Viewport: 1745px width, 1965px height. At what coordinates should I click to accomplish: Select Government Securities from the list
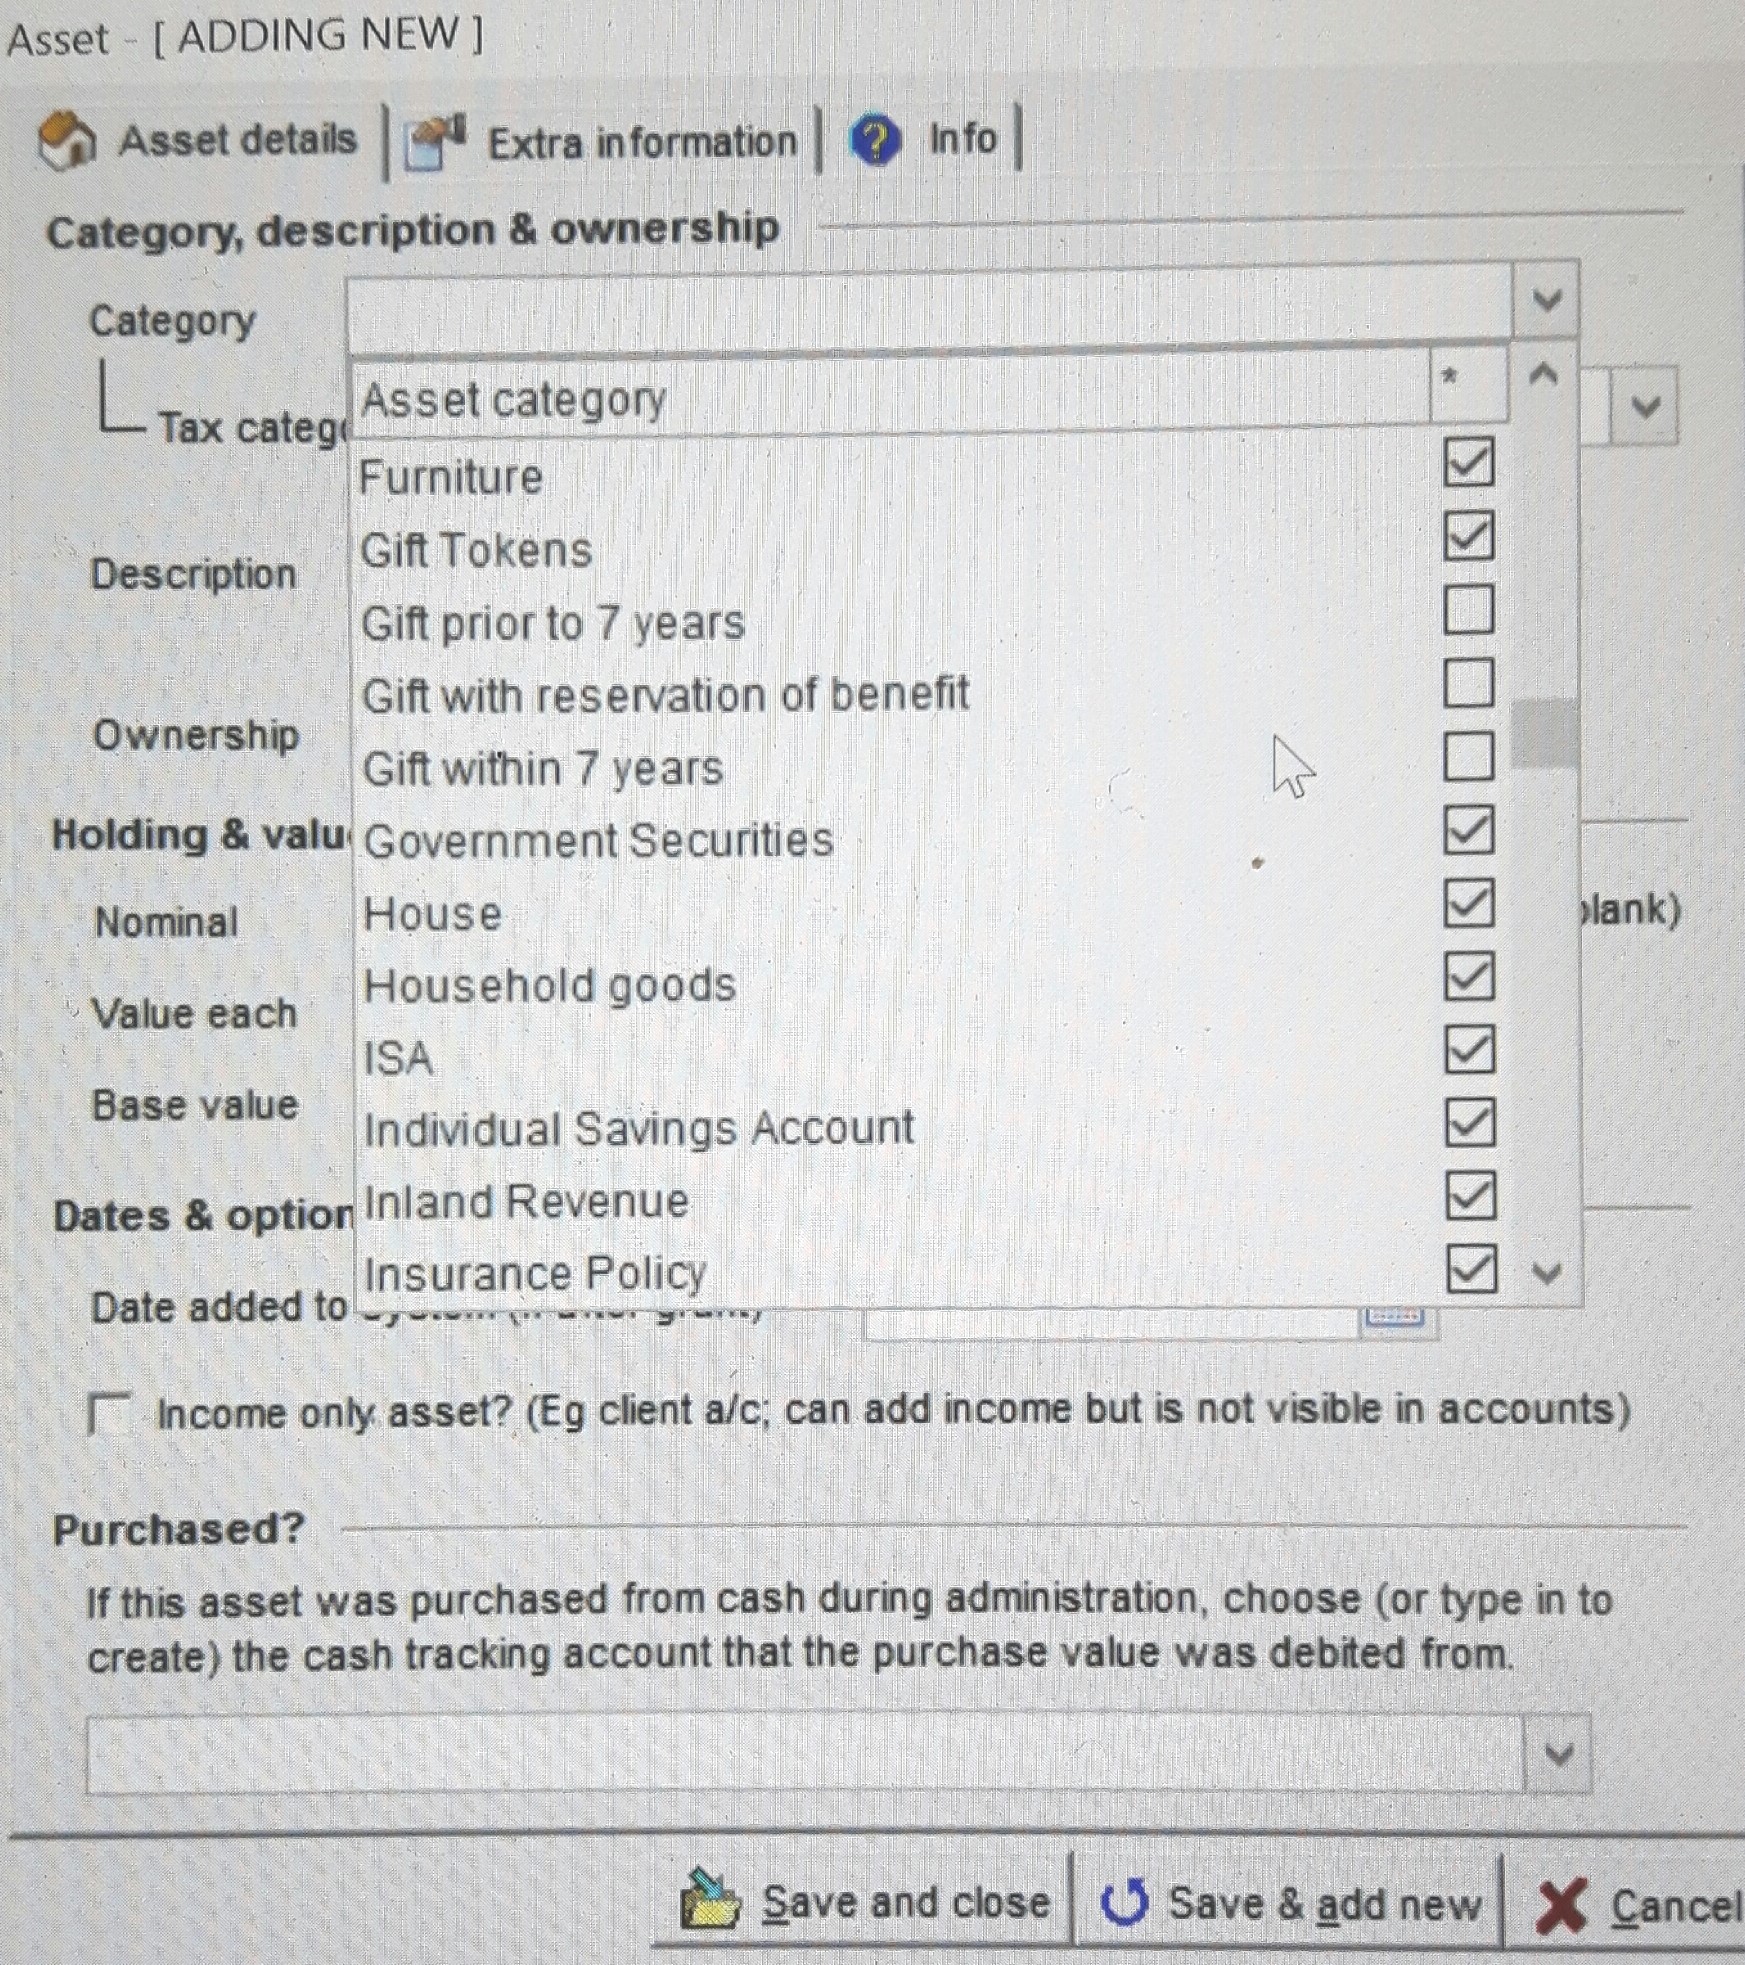[598, 840]
